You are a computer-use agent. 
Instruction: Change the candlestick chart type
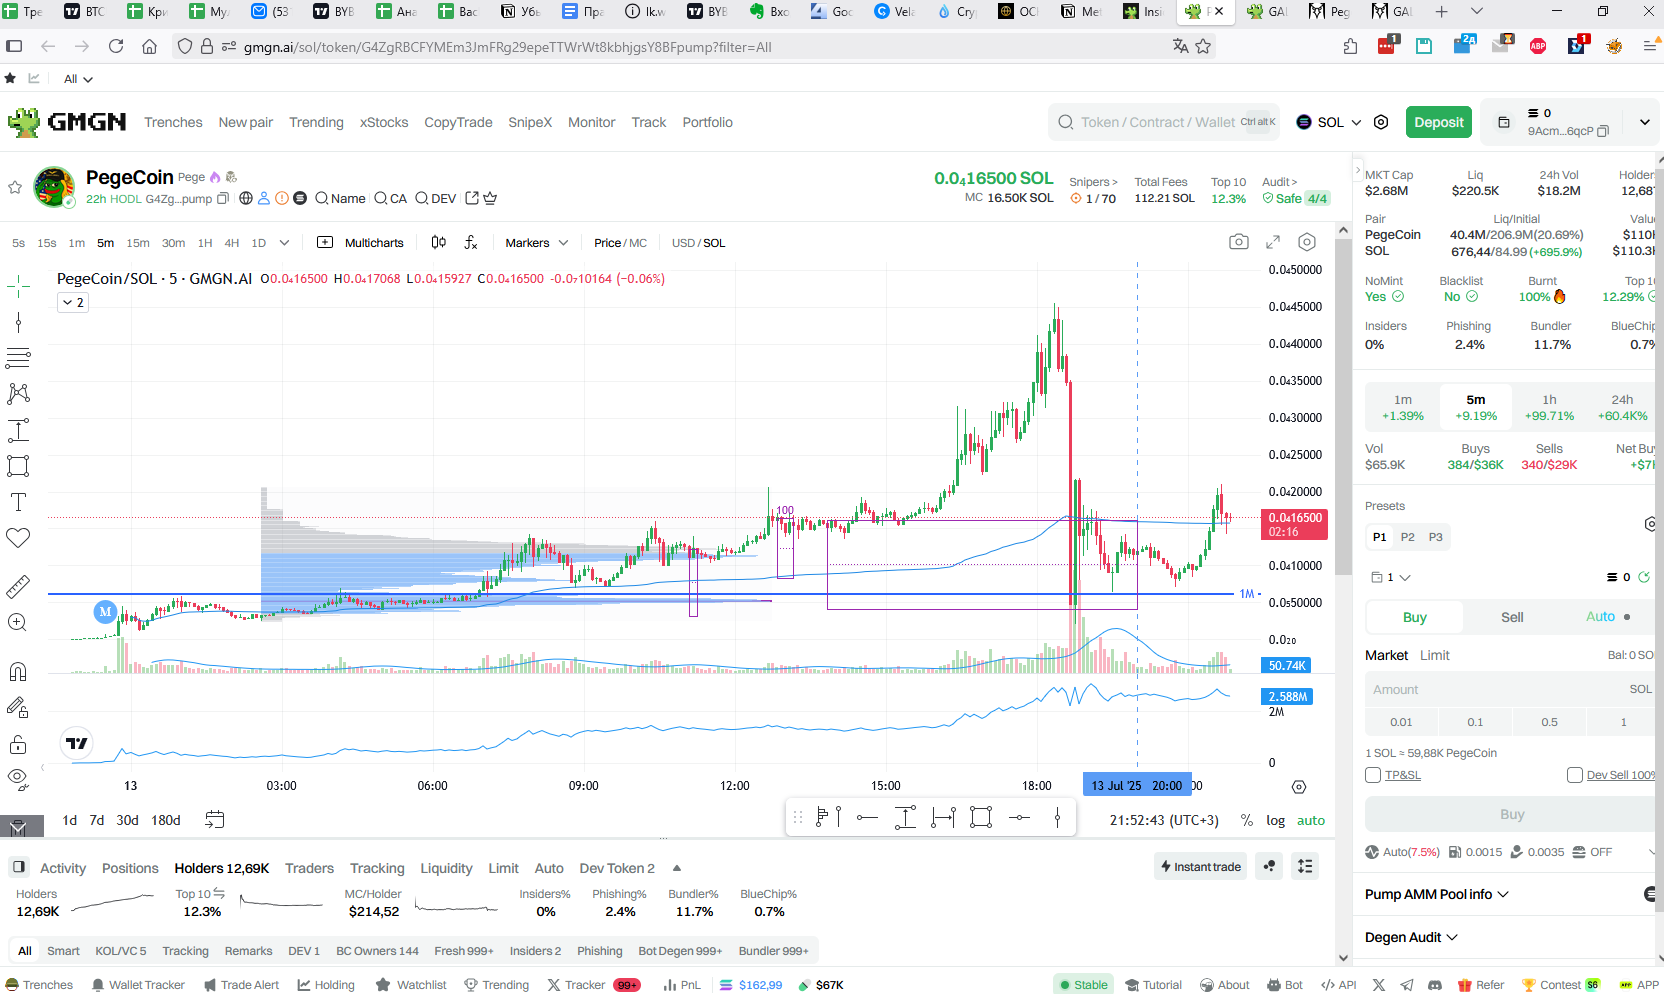point(439,242)
